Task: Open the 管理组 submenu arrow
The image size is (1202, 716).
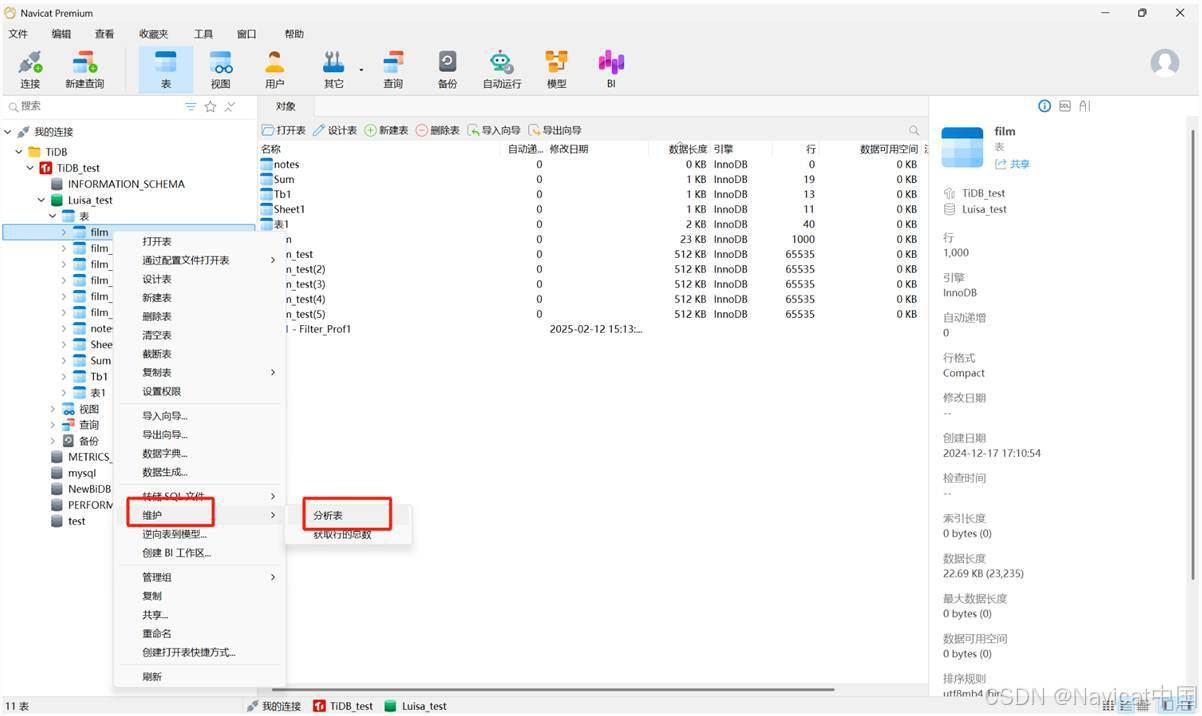Action: click(273, 577)
